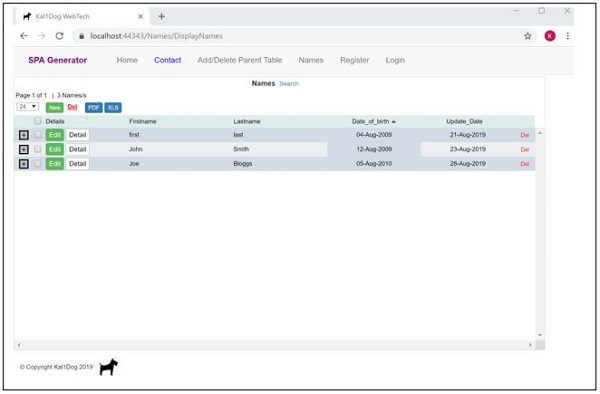Image resolution: width=600 pixels, height=394 pixels.
Task: Reload the page with the refresh icon
Action: coord(59,36)
